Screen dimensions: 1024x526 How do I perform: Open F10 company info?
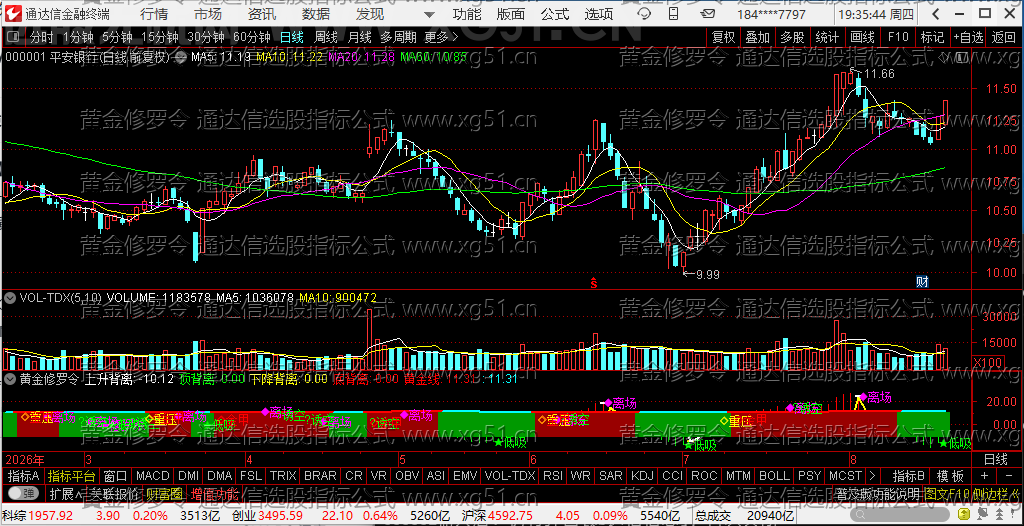(x=898, y=37)
